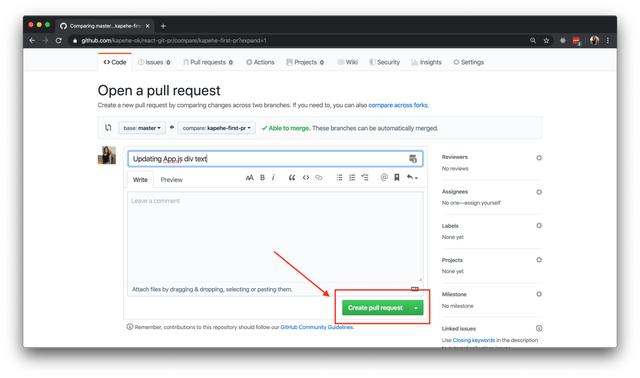Open the Closing keywords link
Screen dimensions: 640x378
point(473,340)
